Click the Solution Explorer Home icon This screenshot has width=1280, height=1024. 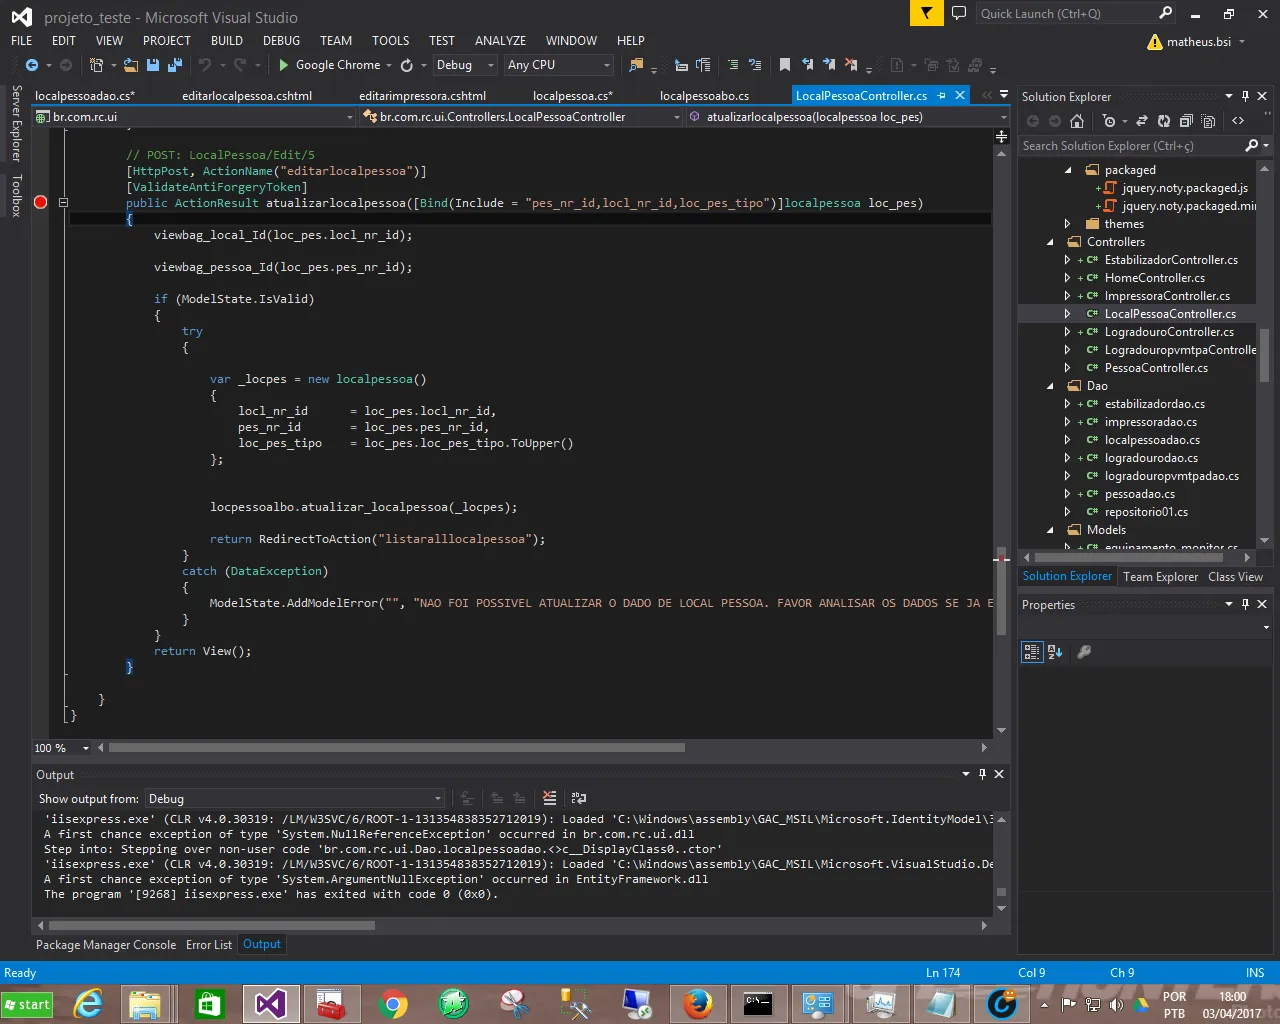(x=1077, y=121)
